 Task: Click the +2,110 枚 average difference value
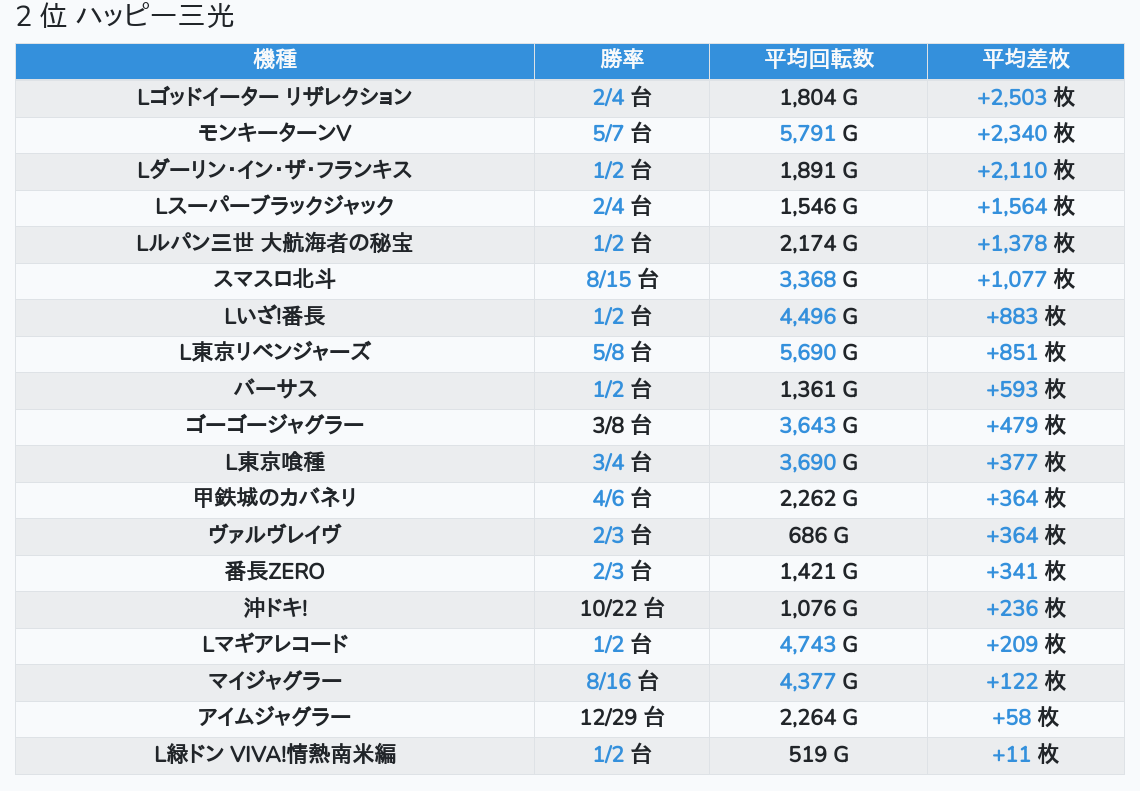[1026, 170]
